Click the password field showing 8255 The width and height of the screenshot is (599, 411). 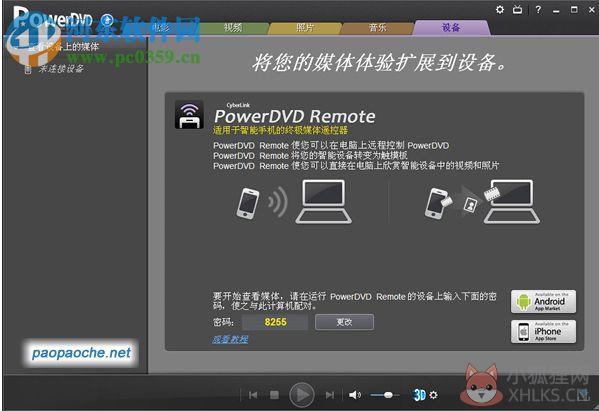(275, 322)
